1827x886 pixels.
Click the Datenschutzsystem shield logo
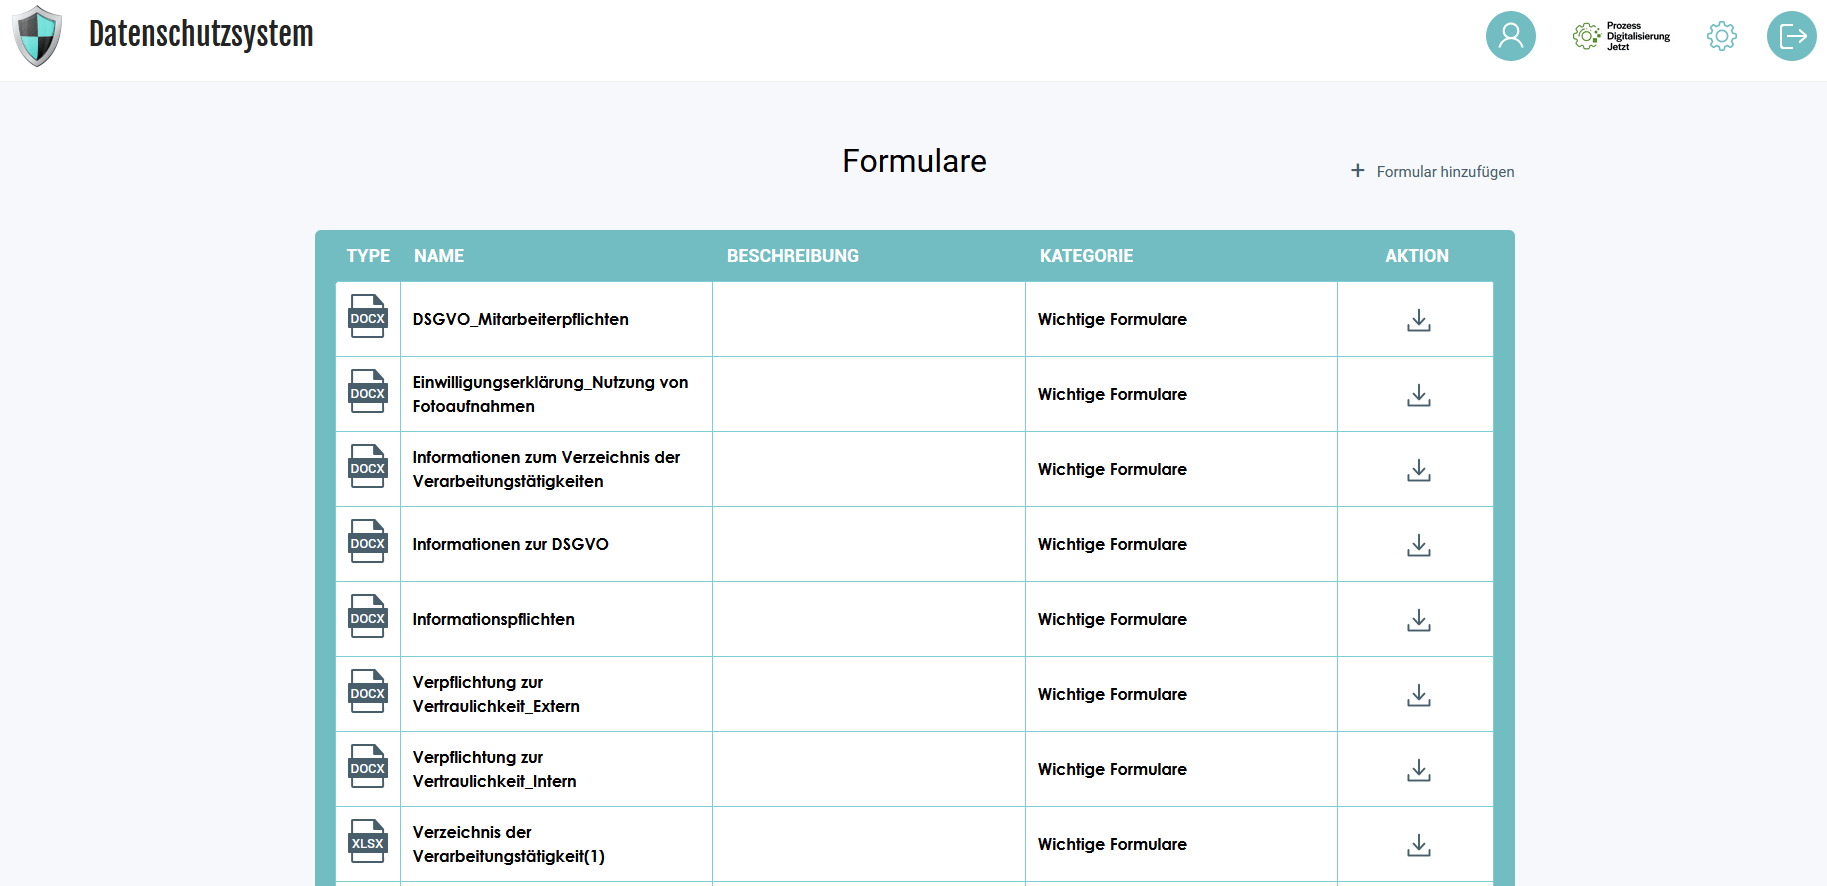37,36
